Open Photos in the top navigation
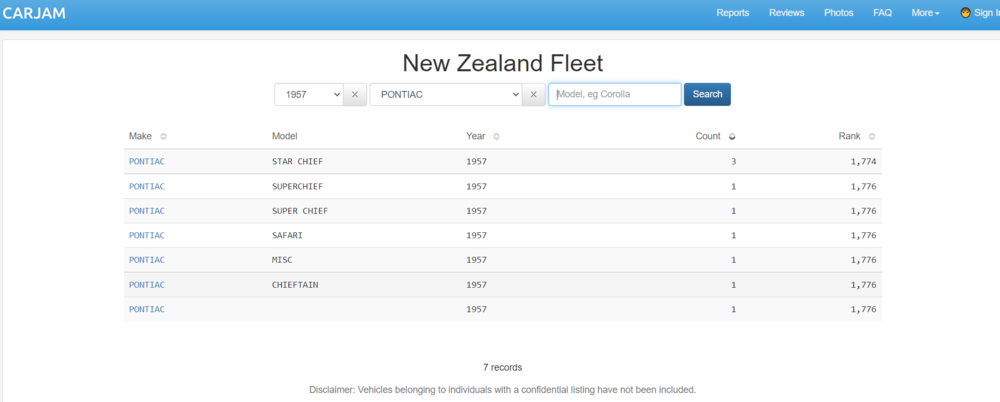Image resolution: width=1000 pixels, height=402 pixels. (x=839, y=13)
